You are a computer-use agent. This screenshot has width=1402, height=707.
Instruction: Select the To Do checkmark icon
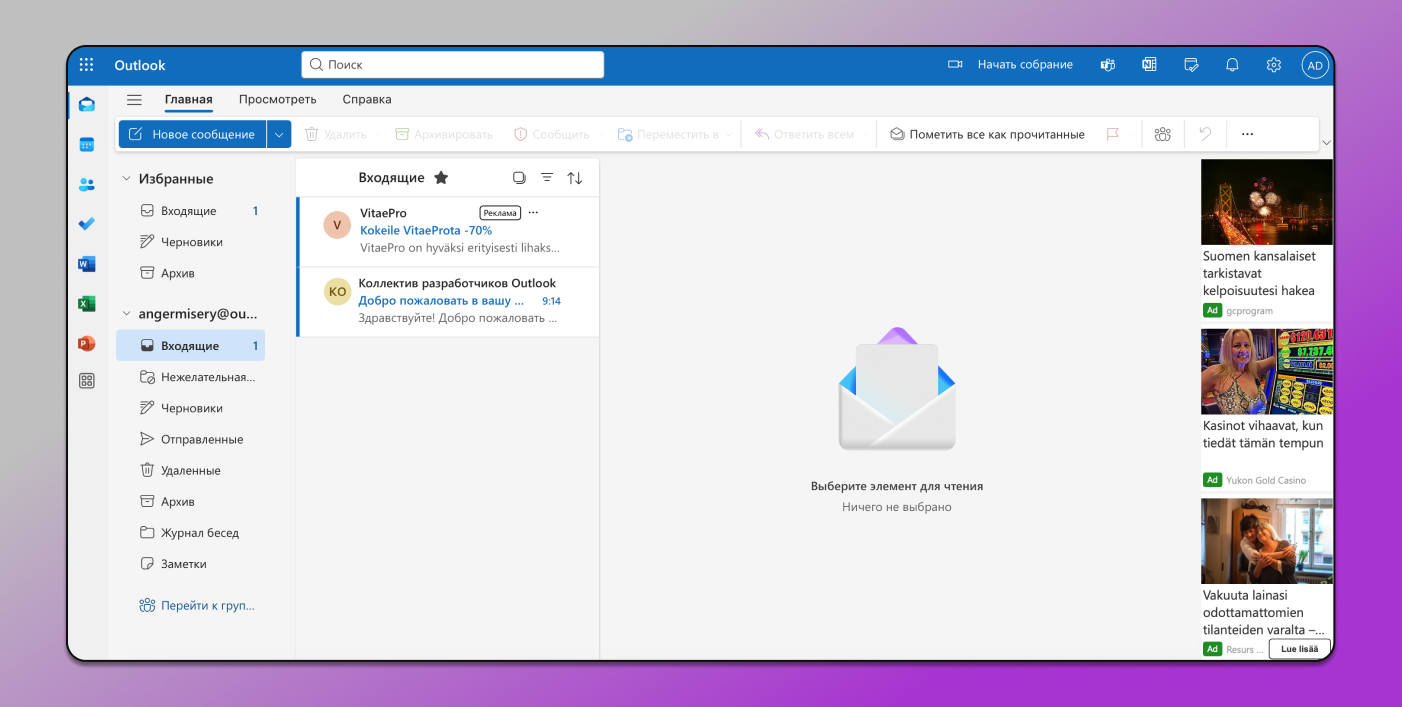86,224
